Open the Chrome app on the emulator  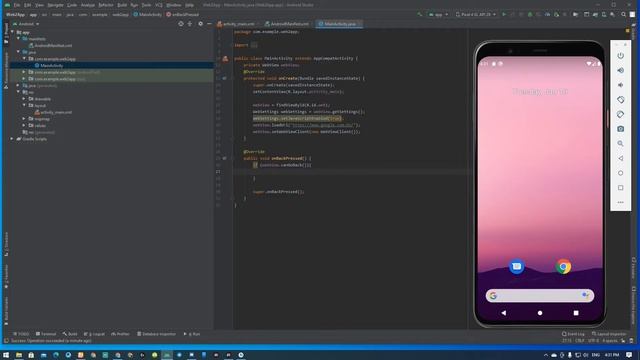tap(563, 267)
